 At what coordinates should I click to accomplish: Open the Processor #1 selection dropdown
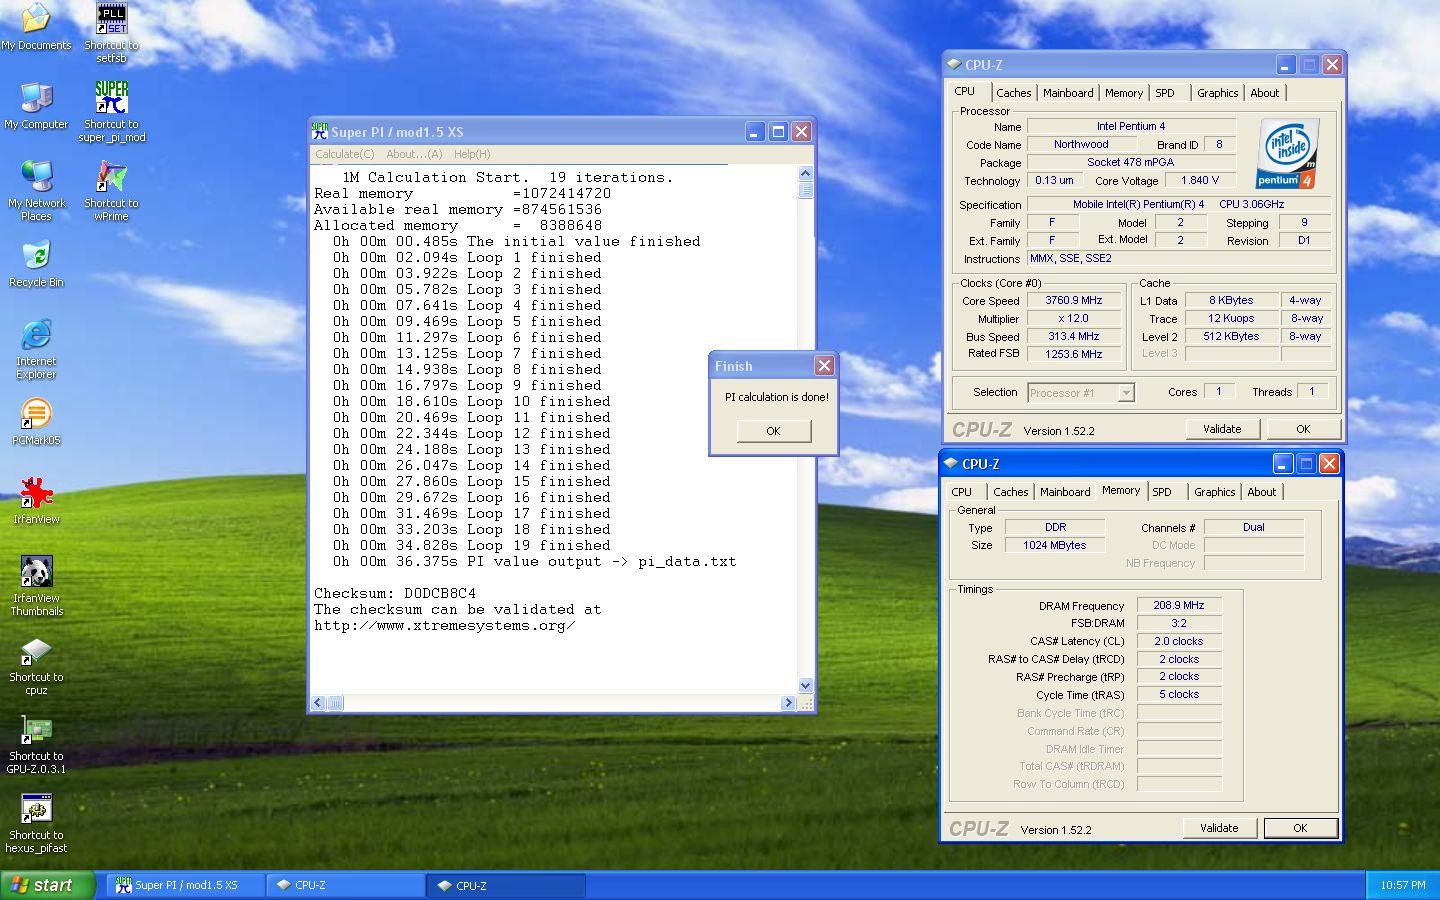tap(1081, 393)
